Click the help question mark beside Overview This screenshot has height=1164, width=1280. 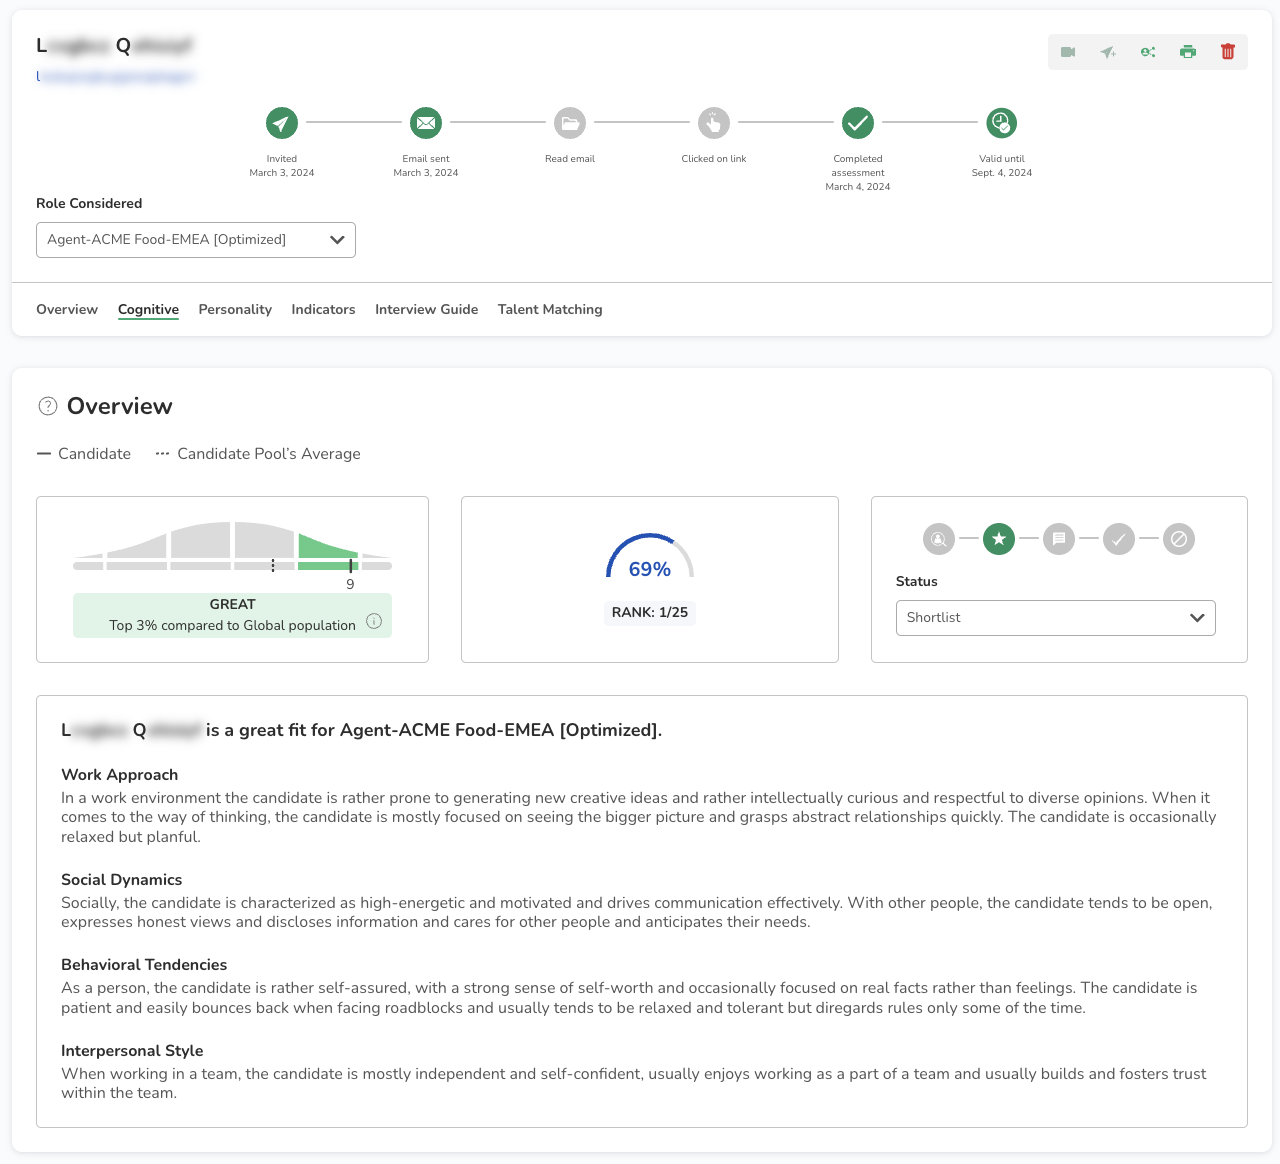click(x=47, y=406)
